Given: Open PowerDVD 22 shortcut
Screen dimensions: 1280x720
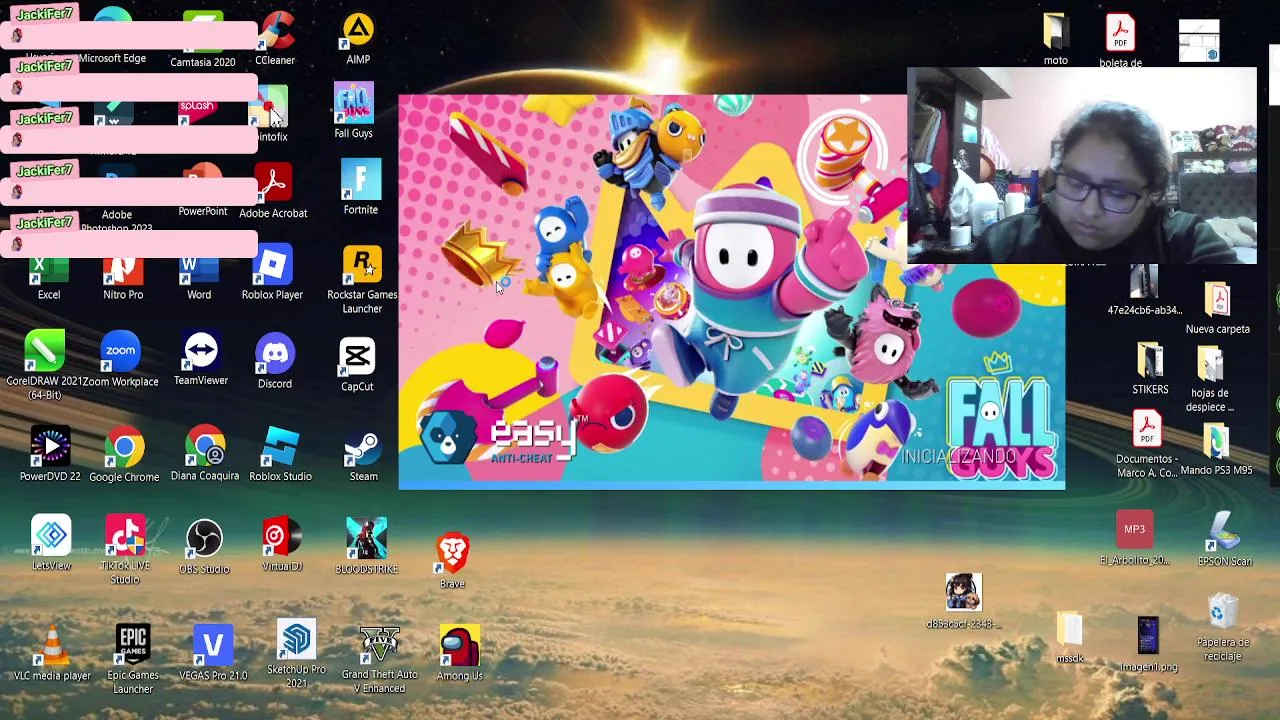Looking at the screenshot, I should point(50,455).
